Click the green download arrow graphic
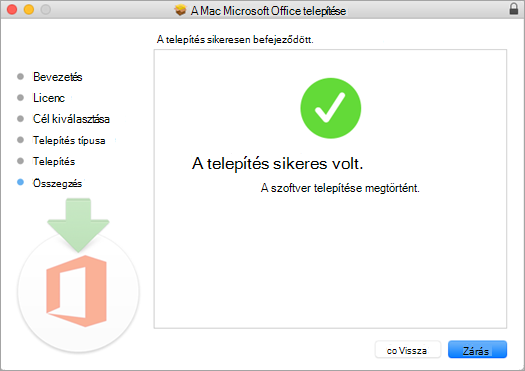The height and width of the screenshot is (371, 525). 78,225
